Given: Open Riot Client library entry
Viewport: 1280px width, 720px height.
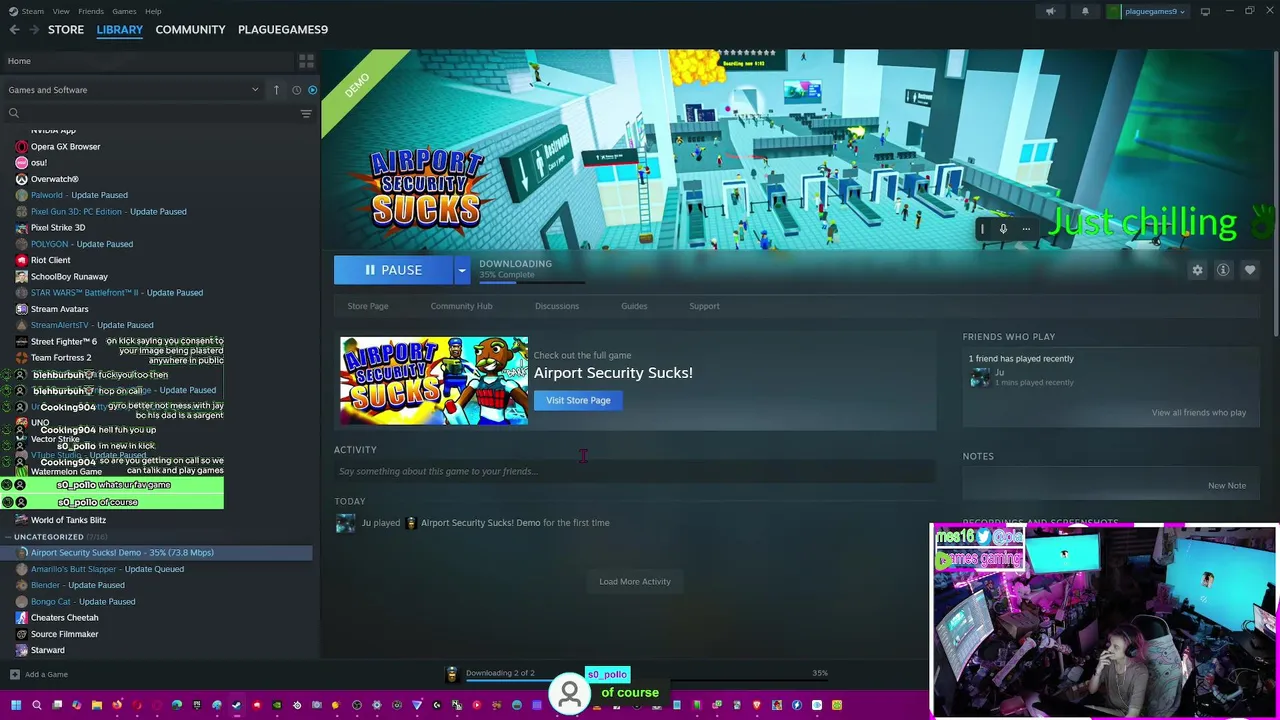Looking at the screenshot, I should [x=51, y=260].
